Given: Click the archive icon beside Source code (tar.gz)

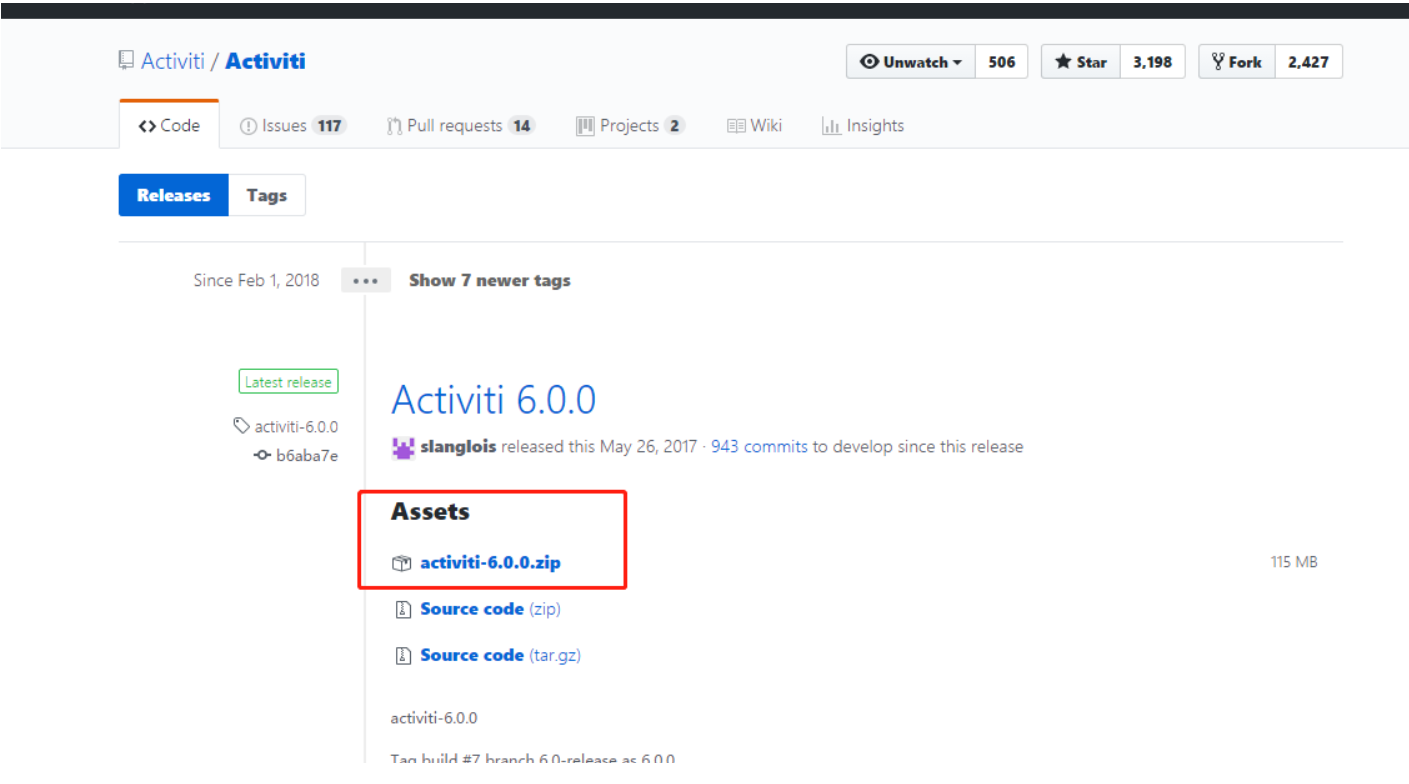Looking at the screenshot, I should click(x=403, y=655).
